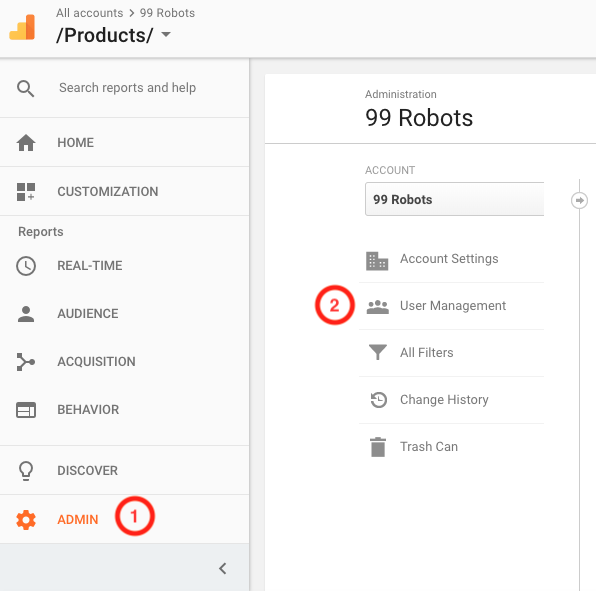Click the circled arrow next to the account column
The width and height of the screenshot is (596, 591).
click(579, 200)
